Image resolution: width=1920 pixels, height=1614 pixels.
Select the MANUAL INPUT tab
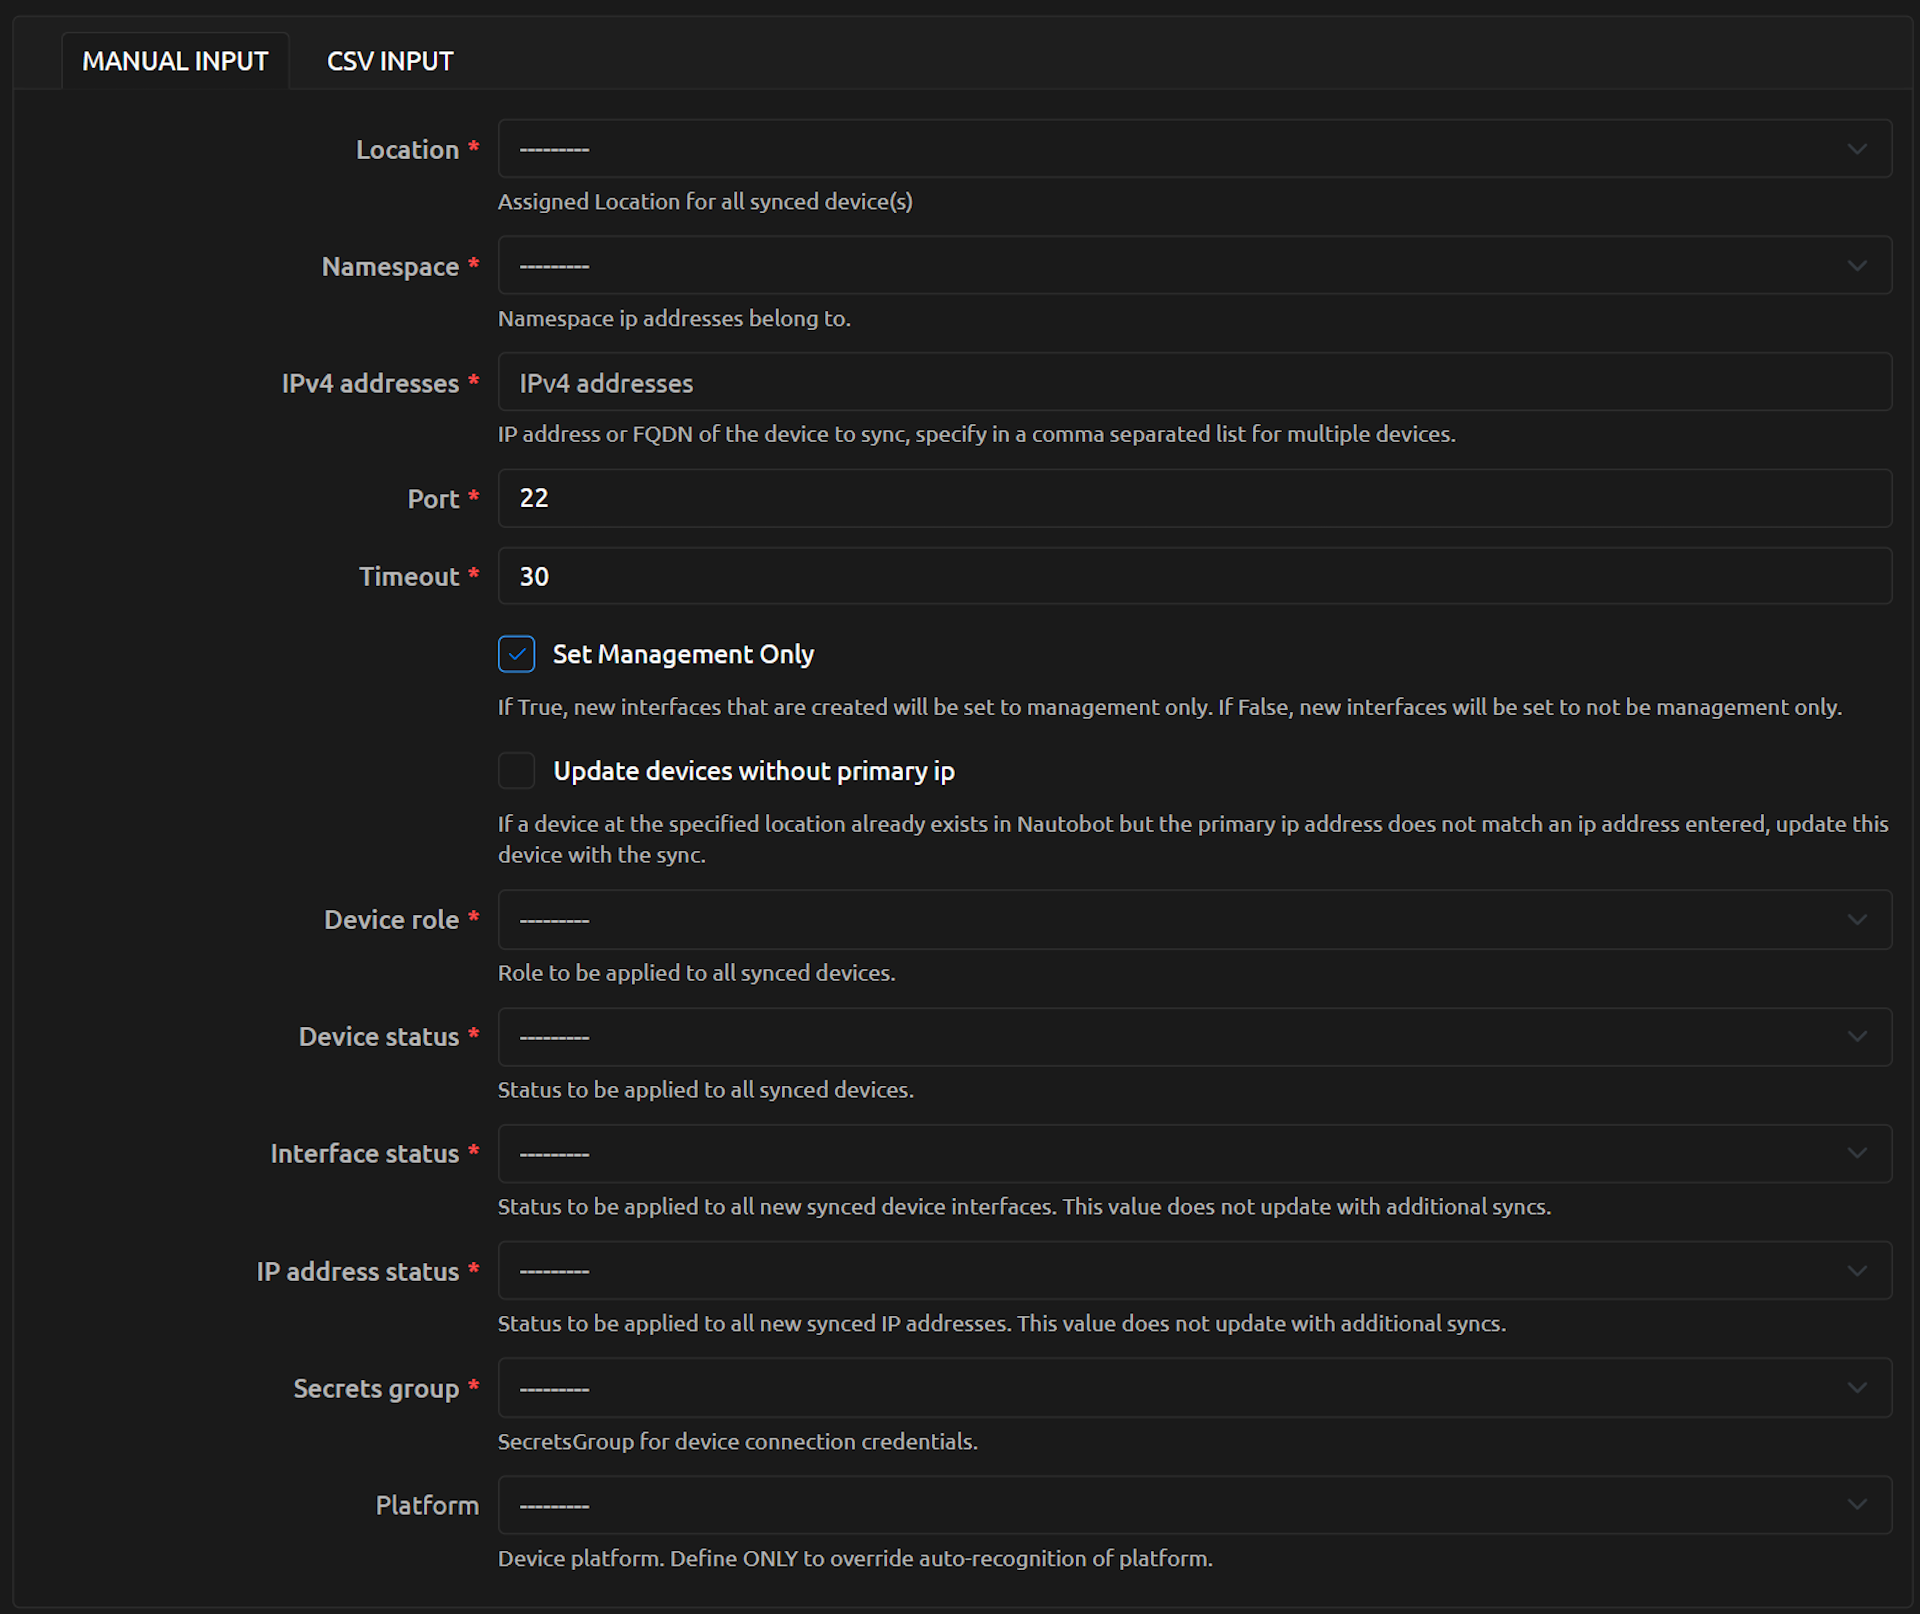coord(175,61)
